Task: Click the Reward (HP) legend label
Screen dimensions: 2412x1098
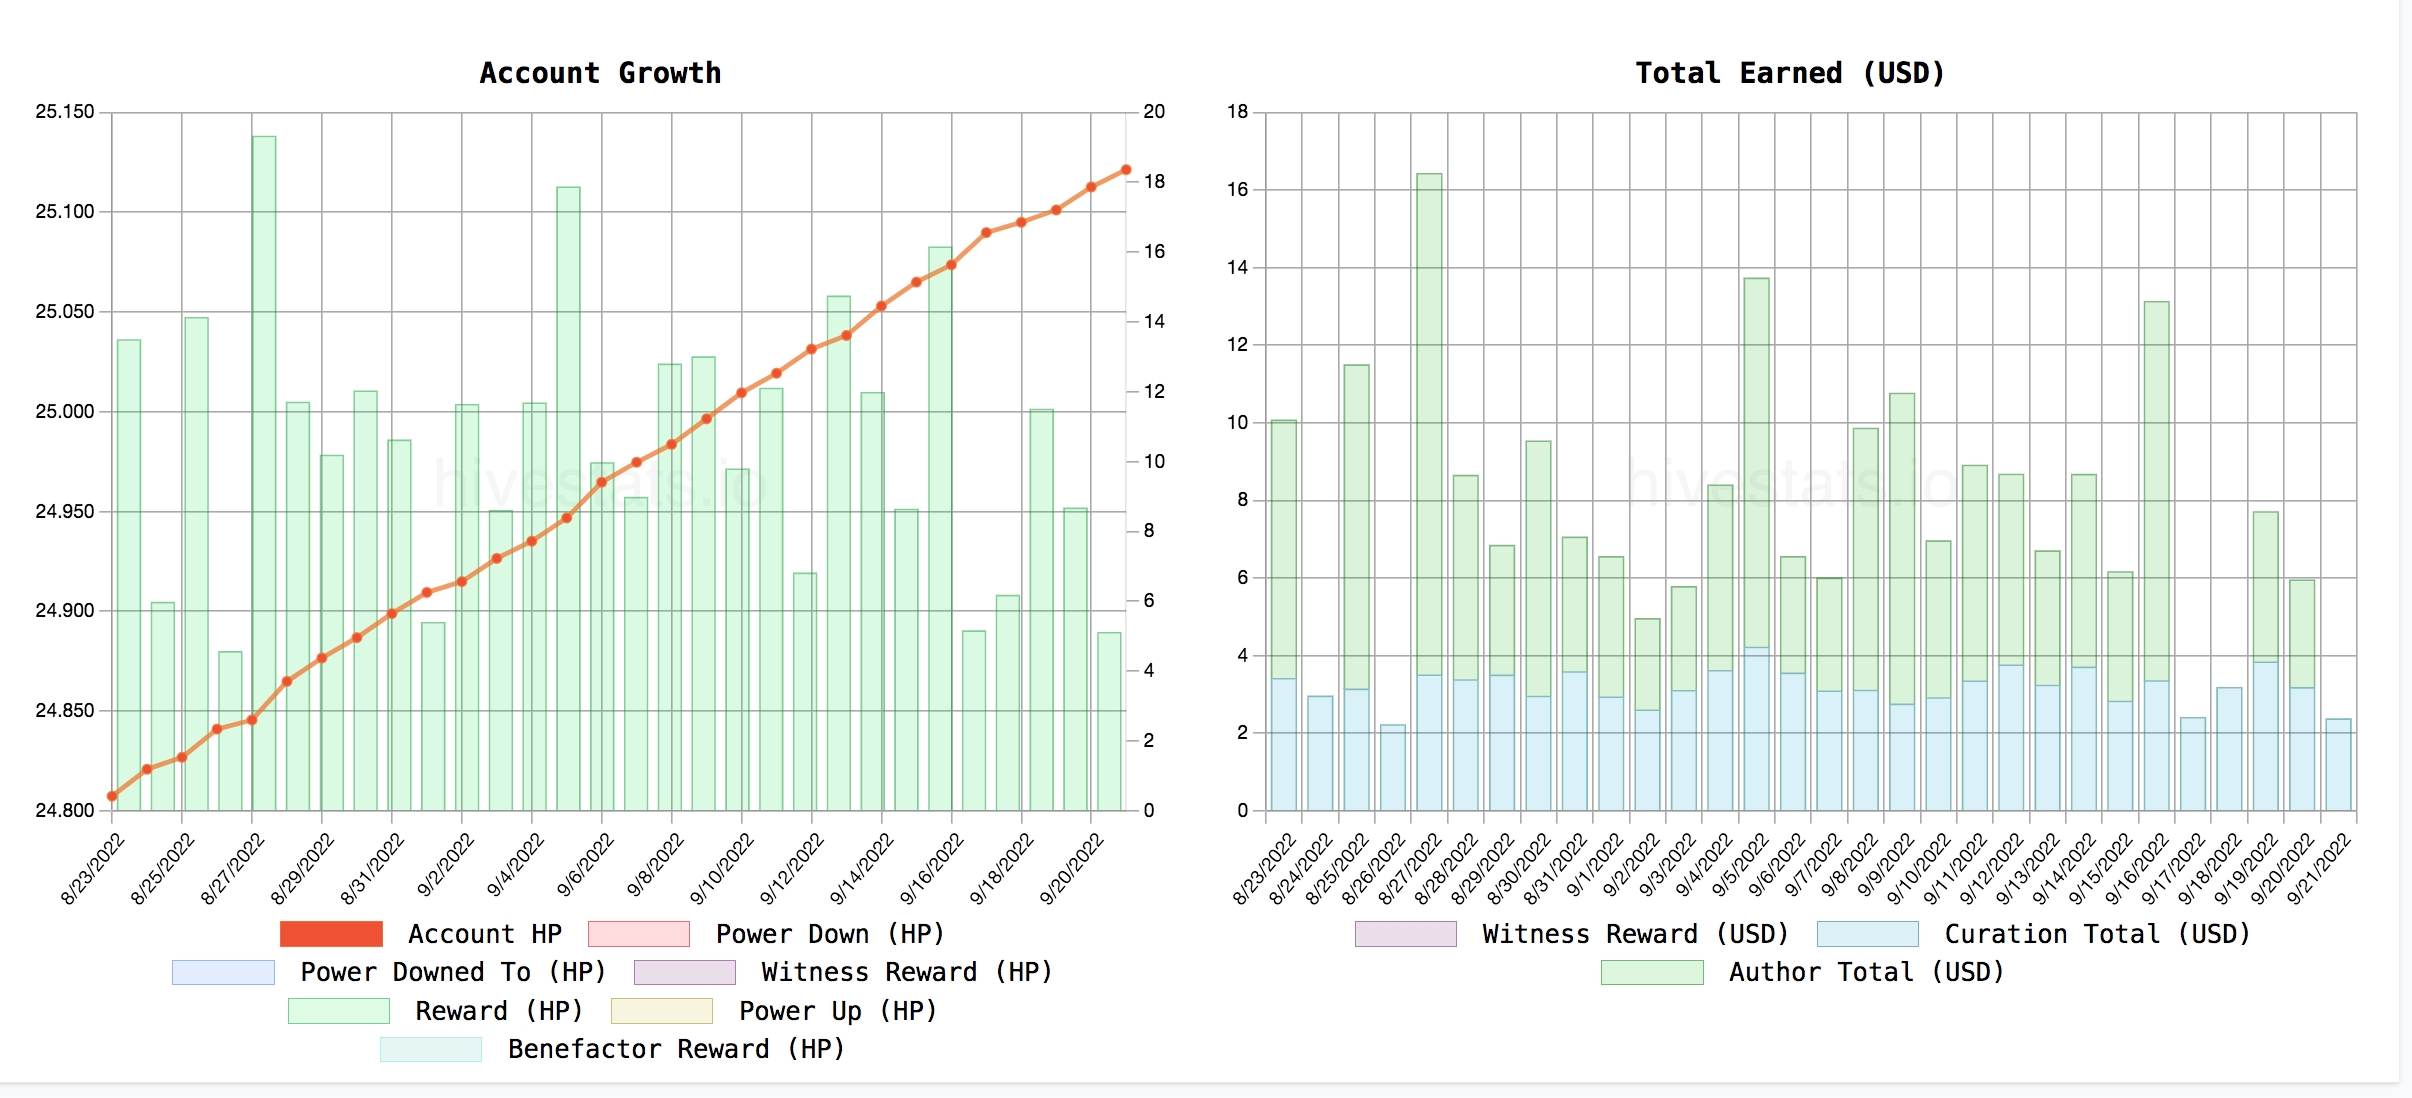Action: point(499,1011)
